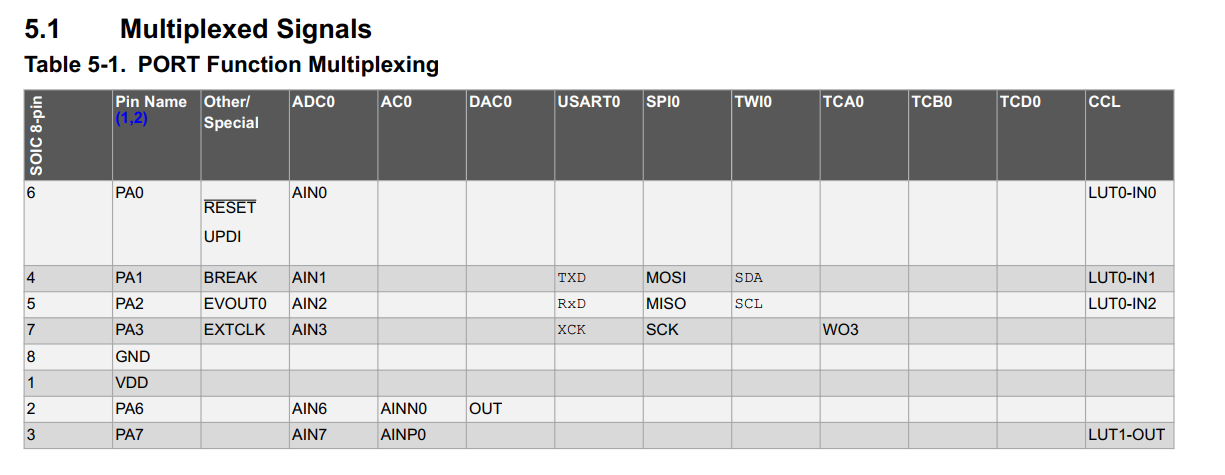Click the USART0 column header

pos(589,102)
